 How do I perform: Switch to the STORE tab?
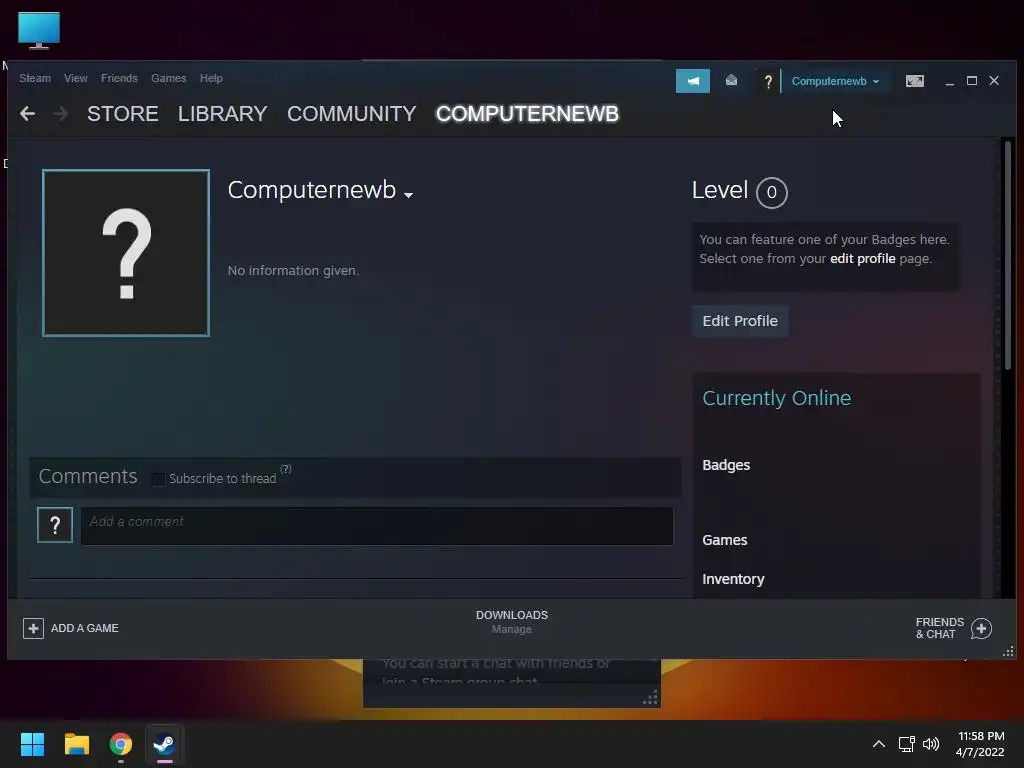(x=123, y=114)
